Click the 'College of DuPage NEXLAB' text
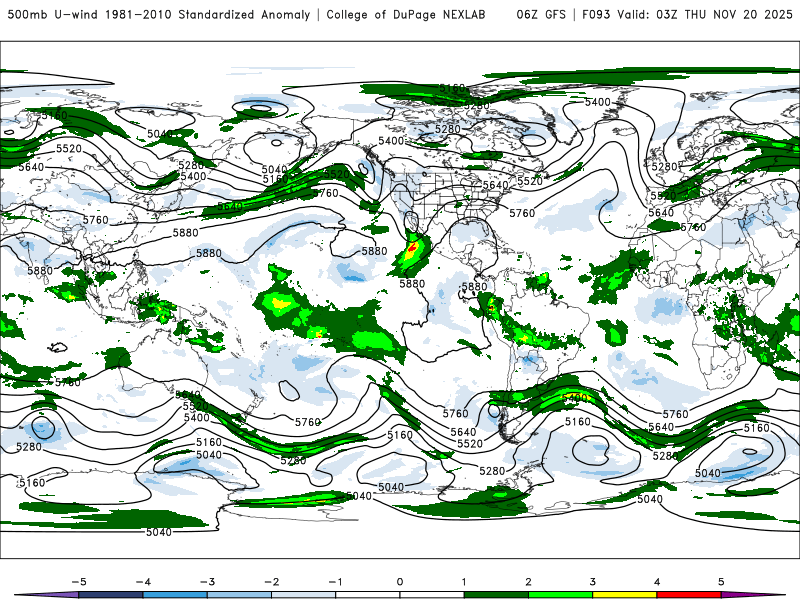This screenshot has width=800, height=600. pos(406,15)
